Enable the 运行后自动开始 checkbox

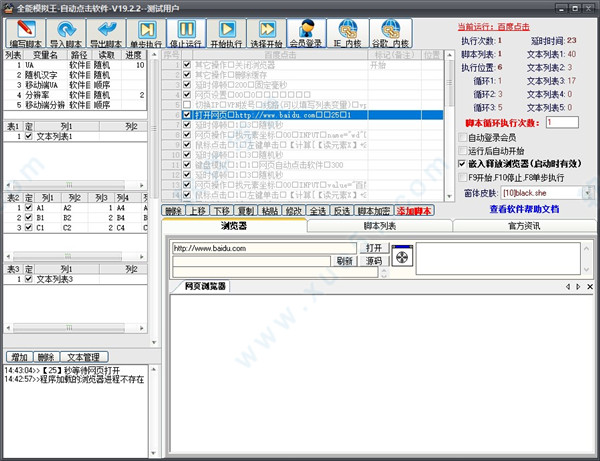461,149
